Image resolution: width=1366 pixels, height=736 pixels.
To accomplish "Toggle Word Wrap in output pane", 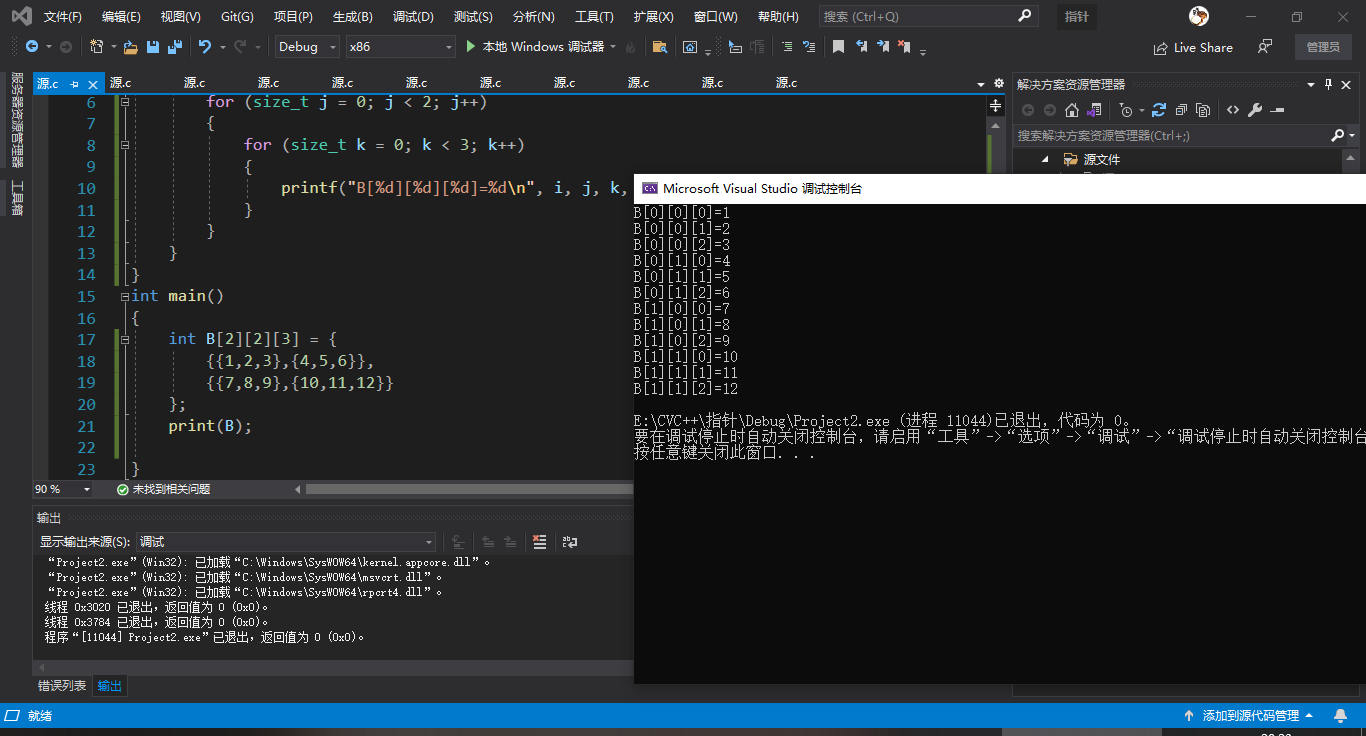I will pyautogui.click(x=569, y=542).
